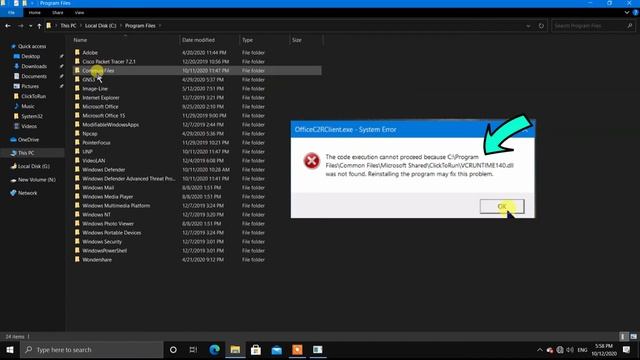The height and width of the screenshot is (360, 640).
Task: Open Downloads in the navigation pane
Action: click(x=34, y=66)
